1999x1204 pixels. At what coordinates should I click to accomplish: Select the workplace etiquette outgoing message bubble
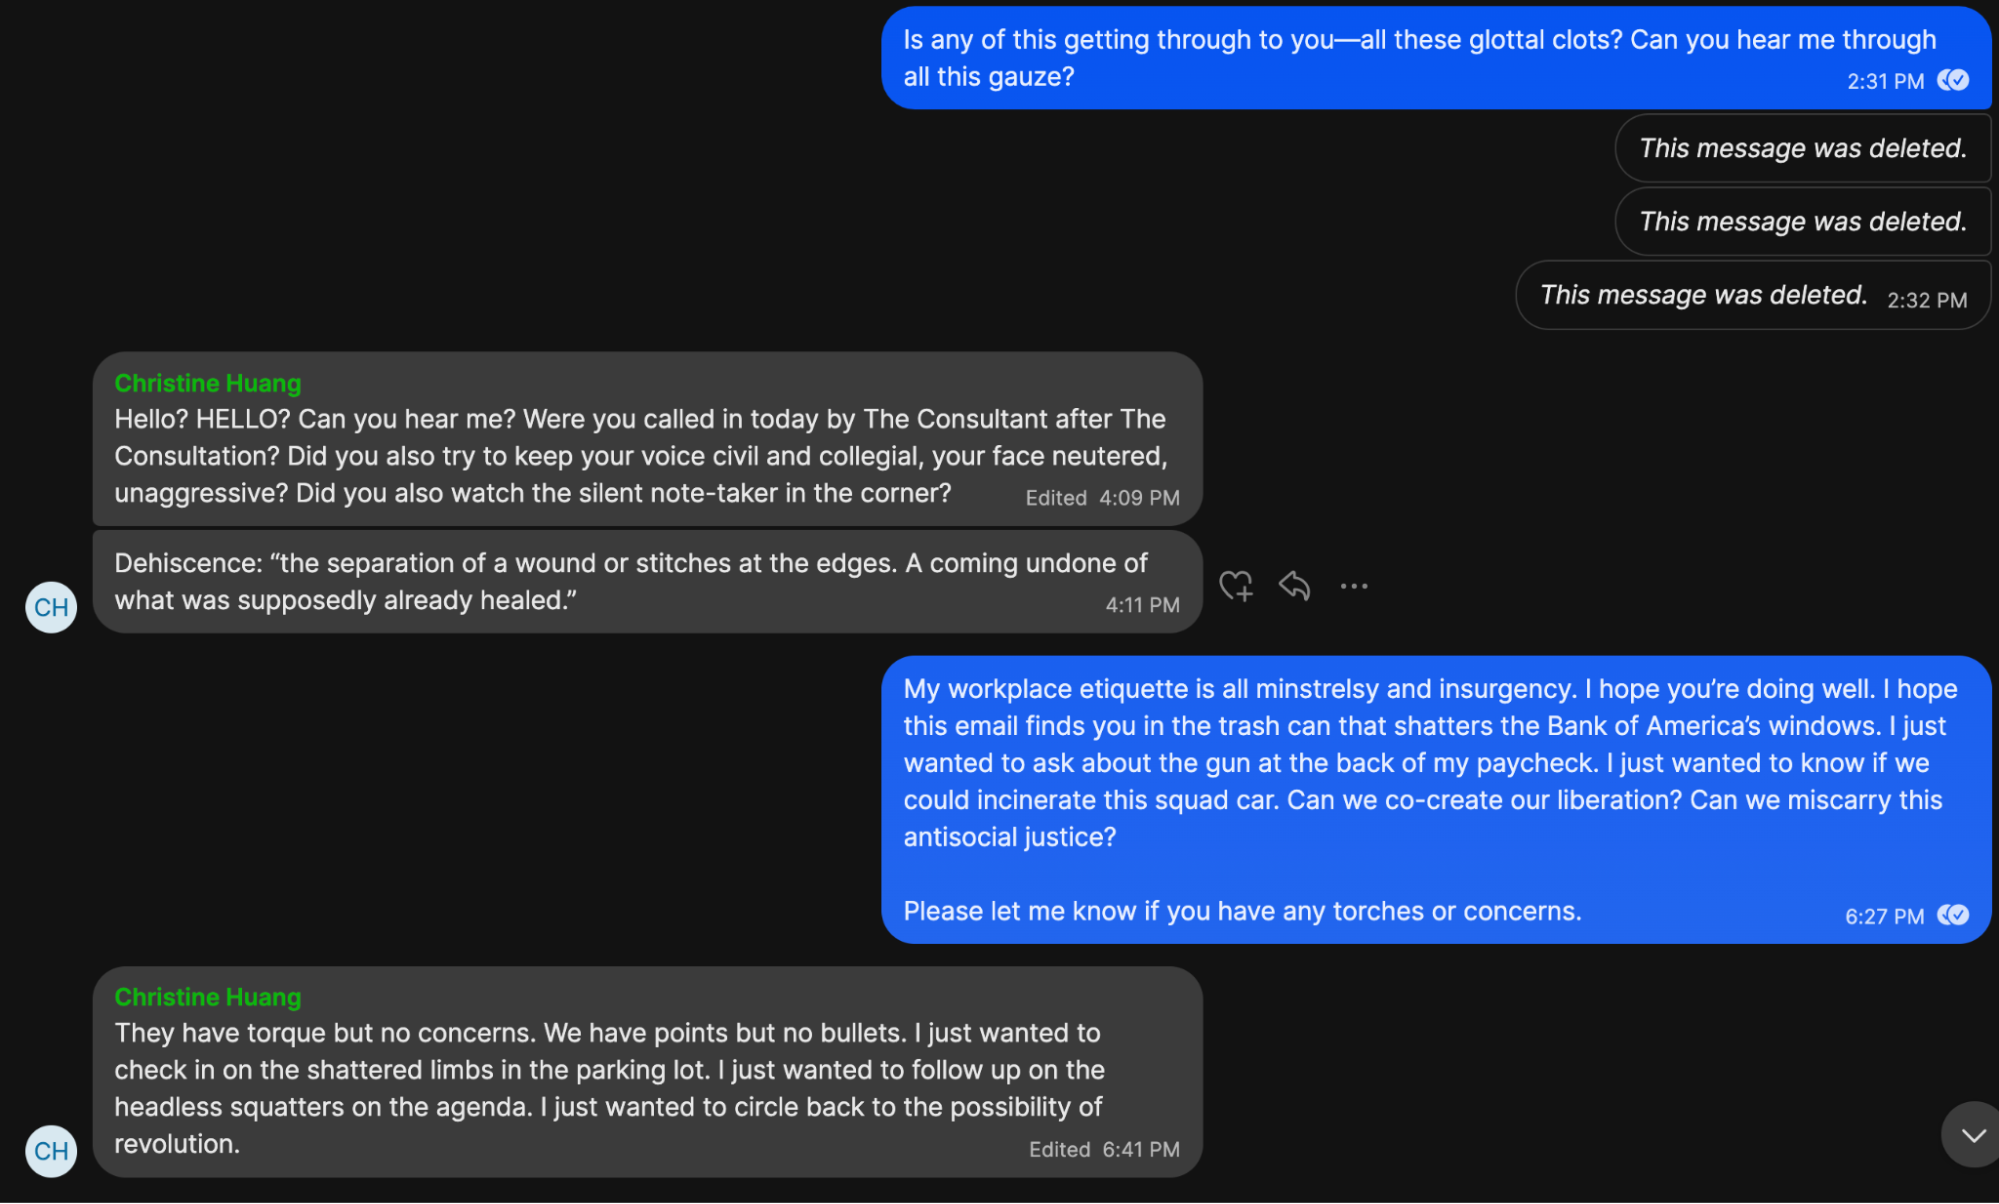coord(1436,800)
